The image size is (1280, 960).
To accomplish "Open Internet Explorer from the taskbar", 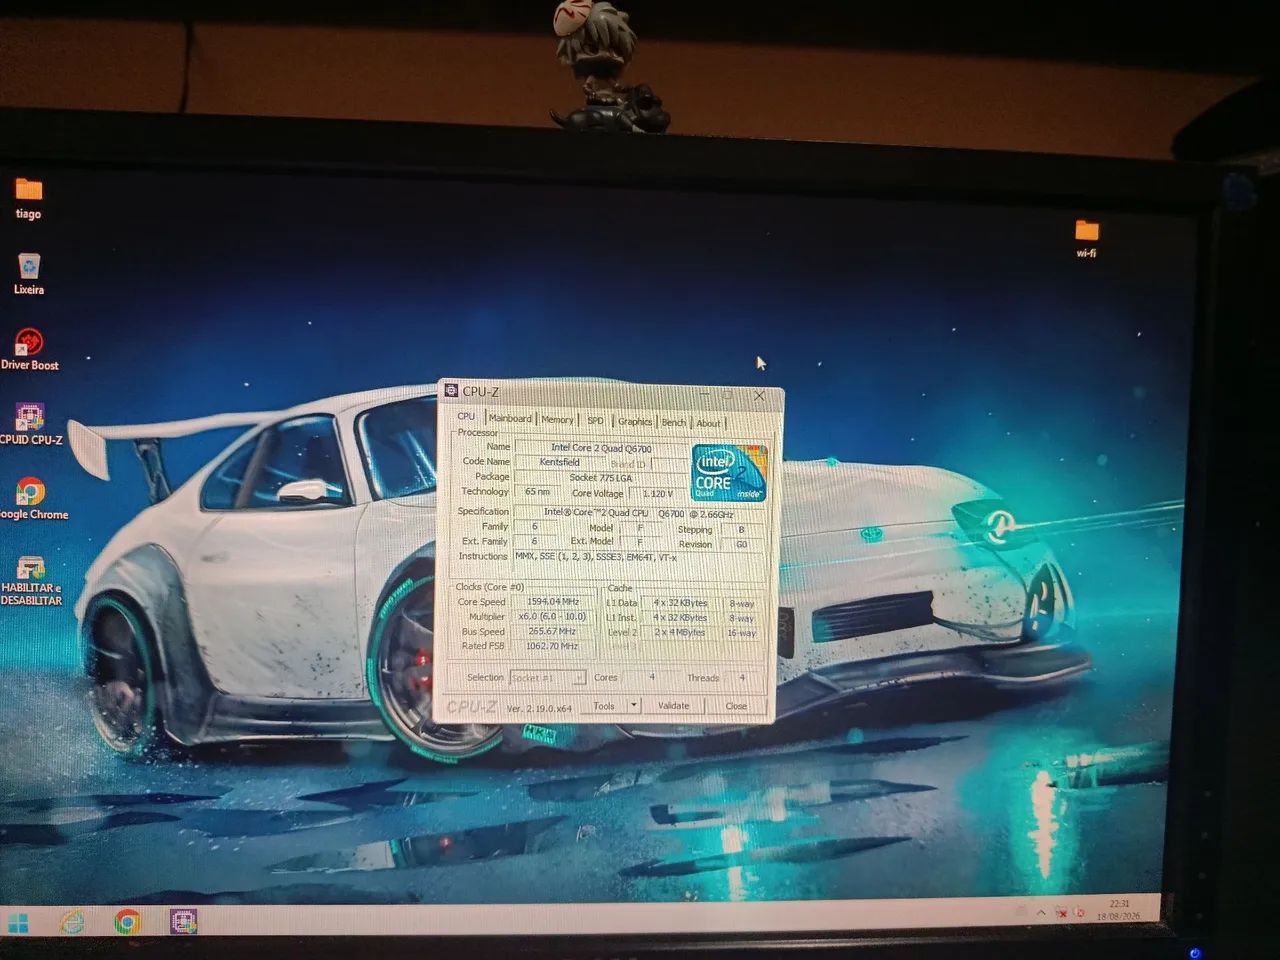I will pyautogui.click(x=73, y=921).
